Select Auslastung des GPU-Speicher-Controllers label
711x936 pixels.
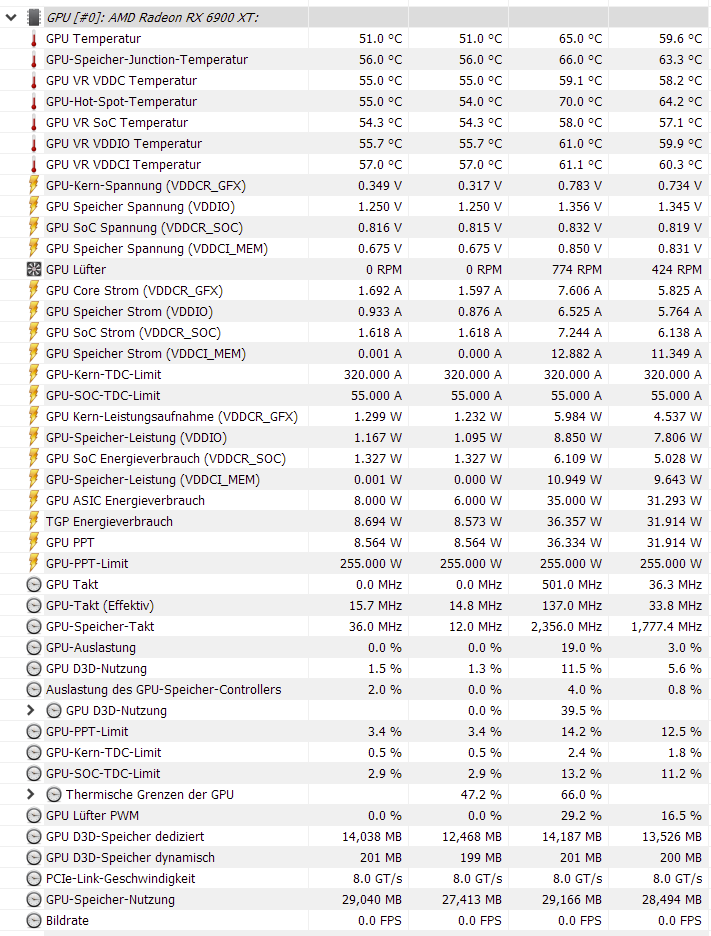(x=164, y=689)
